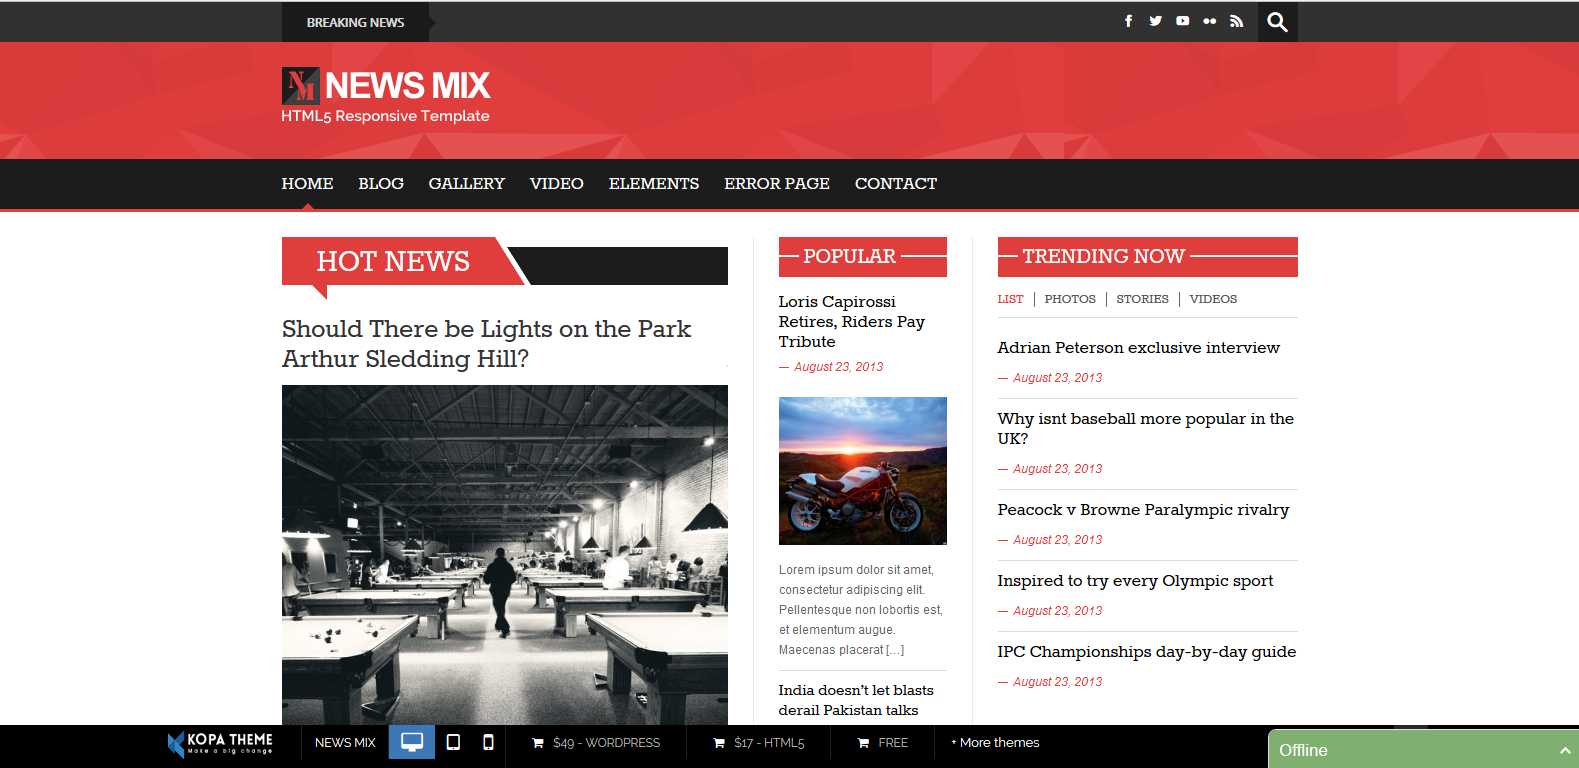Click the search magnifier icon
The height and width of the screenshot is (768, 1579).
click(x=1277, y=22)
